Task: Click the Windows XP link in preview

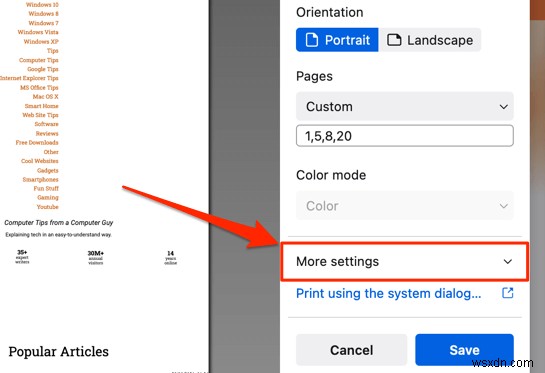Action: 41,41
